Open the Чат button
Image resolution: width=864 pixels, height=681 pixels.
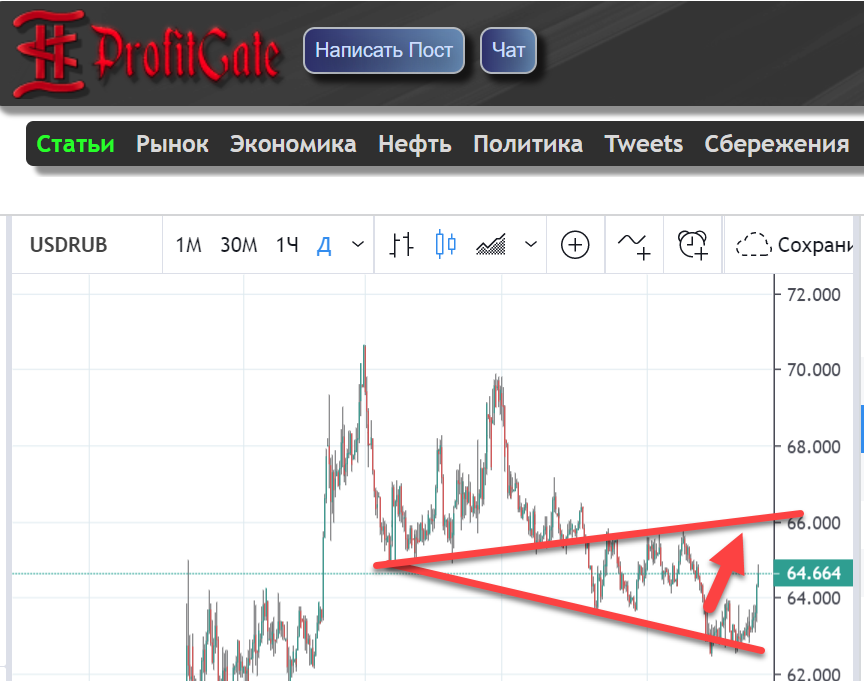coord(508,50)
